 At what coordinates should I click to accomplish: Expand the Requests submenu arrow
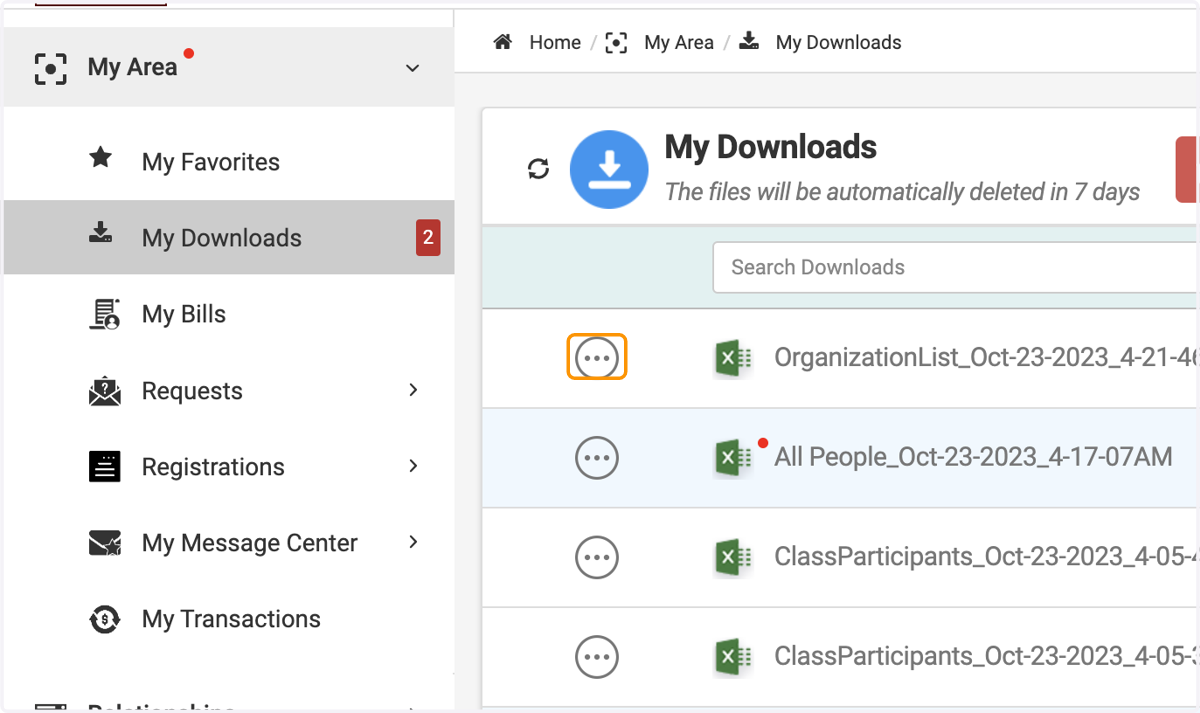pyautogui.click(x=413, y=389)
